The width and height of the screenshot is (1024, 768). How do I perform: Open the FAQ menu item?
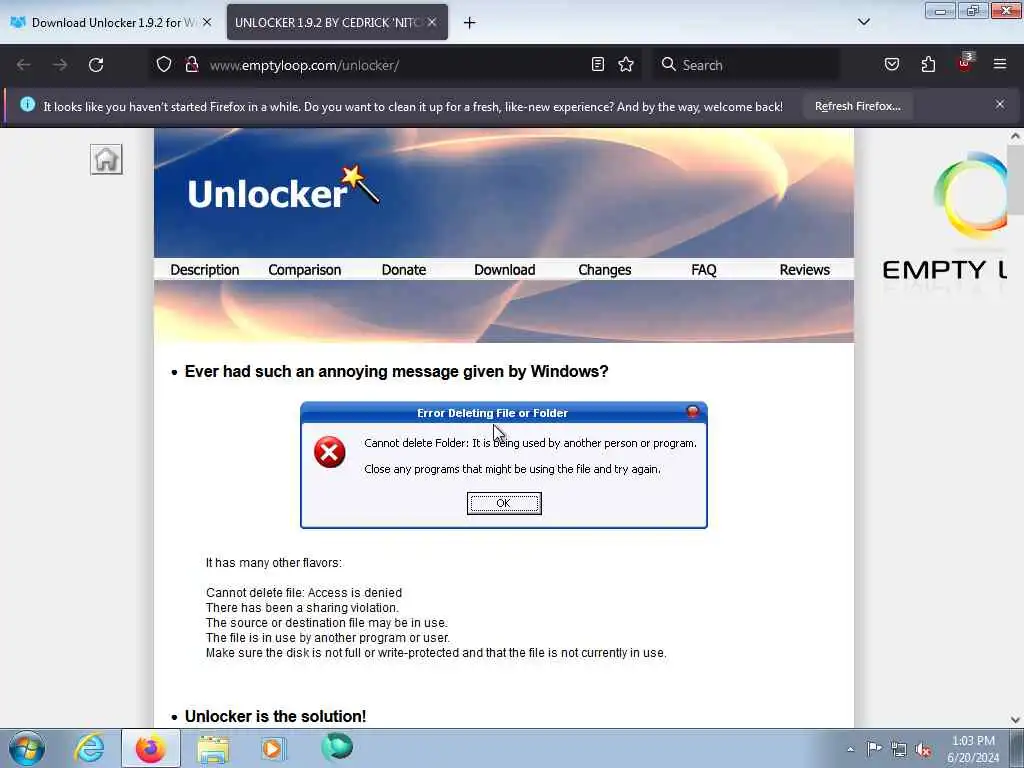[704, 270]
